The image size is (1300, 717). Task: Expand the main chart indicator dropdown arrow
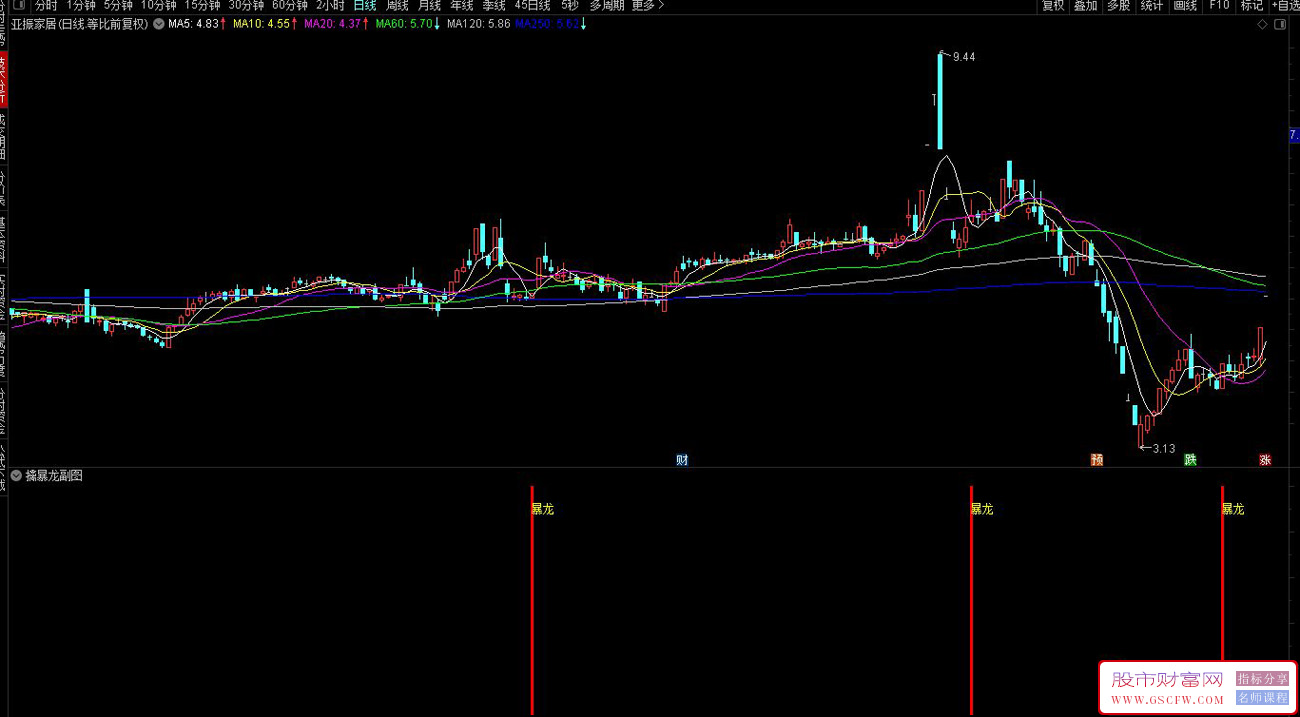(159, 23)
